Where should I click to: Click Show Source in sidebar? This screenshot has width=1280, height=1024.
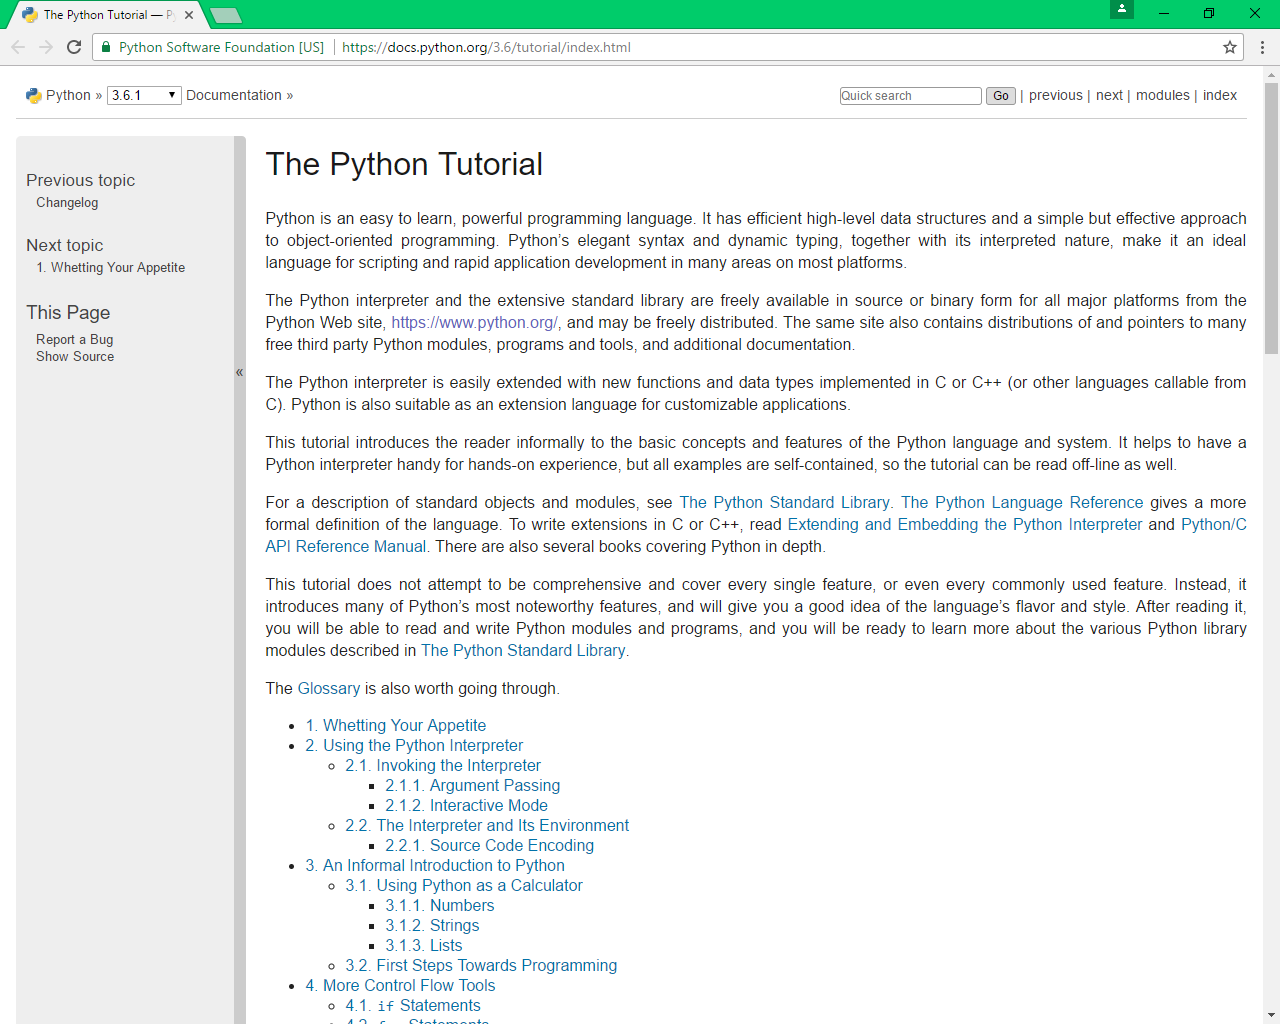tap(75, 356)
